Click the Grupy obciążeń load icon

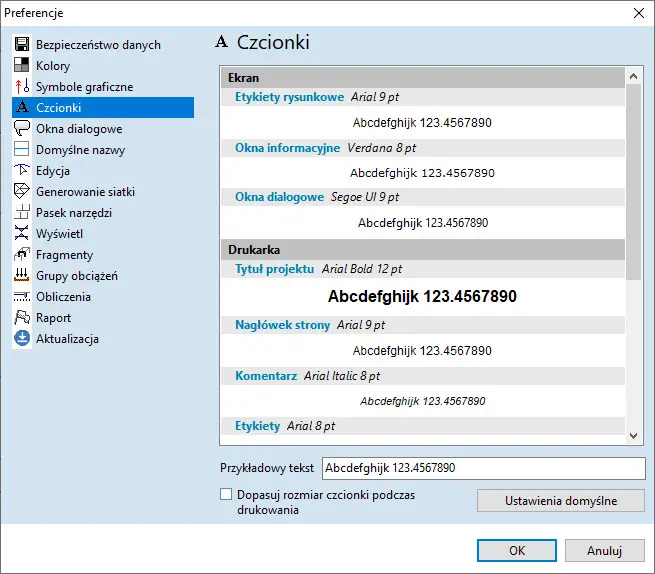(x=22, y=276)
